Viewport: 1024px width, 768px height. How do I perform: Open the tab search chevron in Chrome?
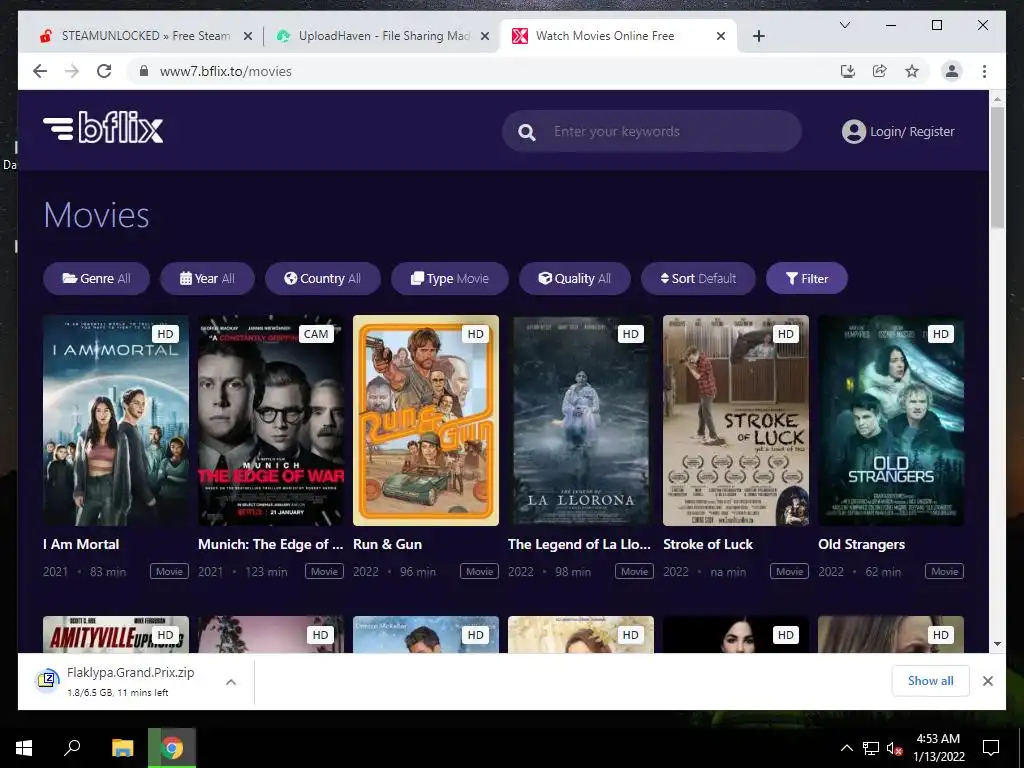(x=844, y=25)
